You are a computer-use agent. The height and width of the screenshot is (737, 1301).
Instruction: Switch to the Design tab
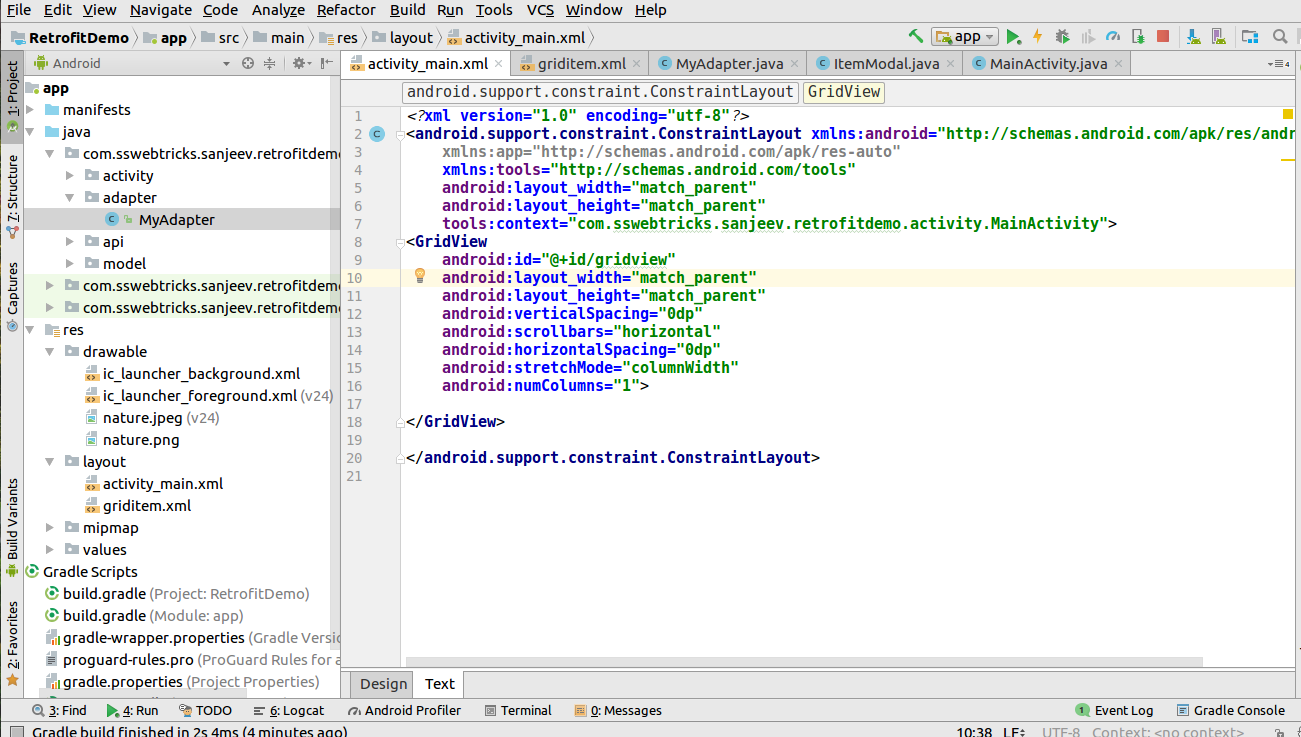coord(384,684)
